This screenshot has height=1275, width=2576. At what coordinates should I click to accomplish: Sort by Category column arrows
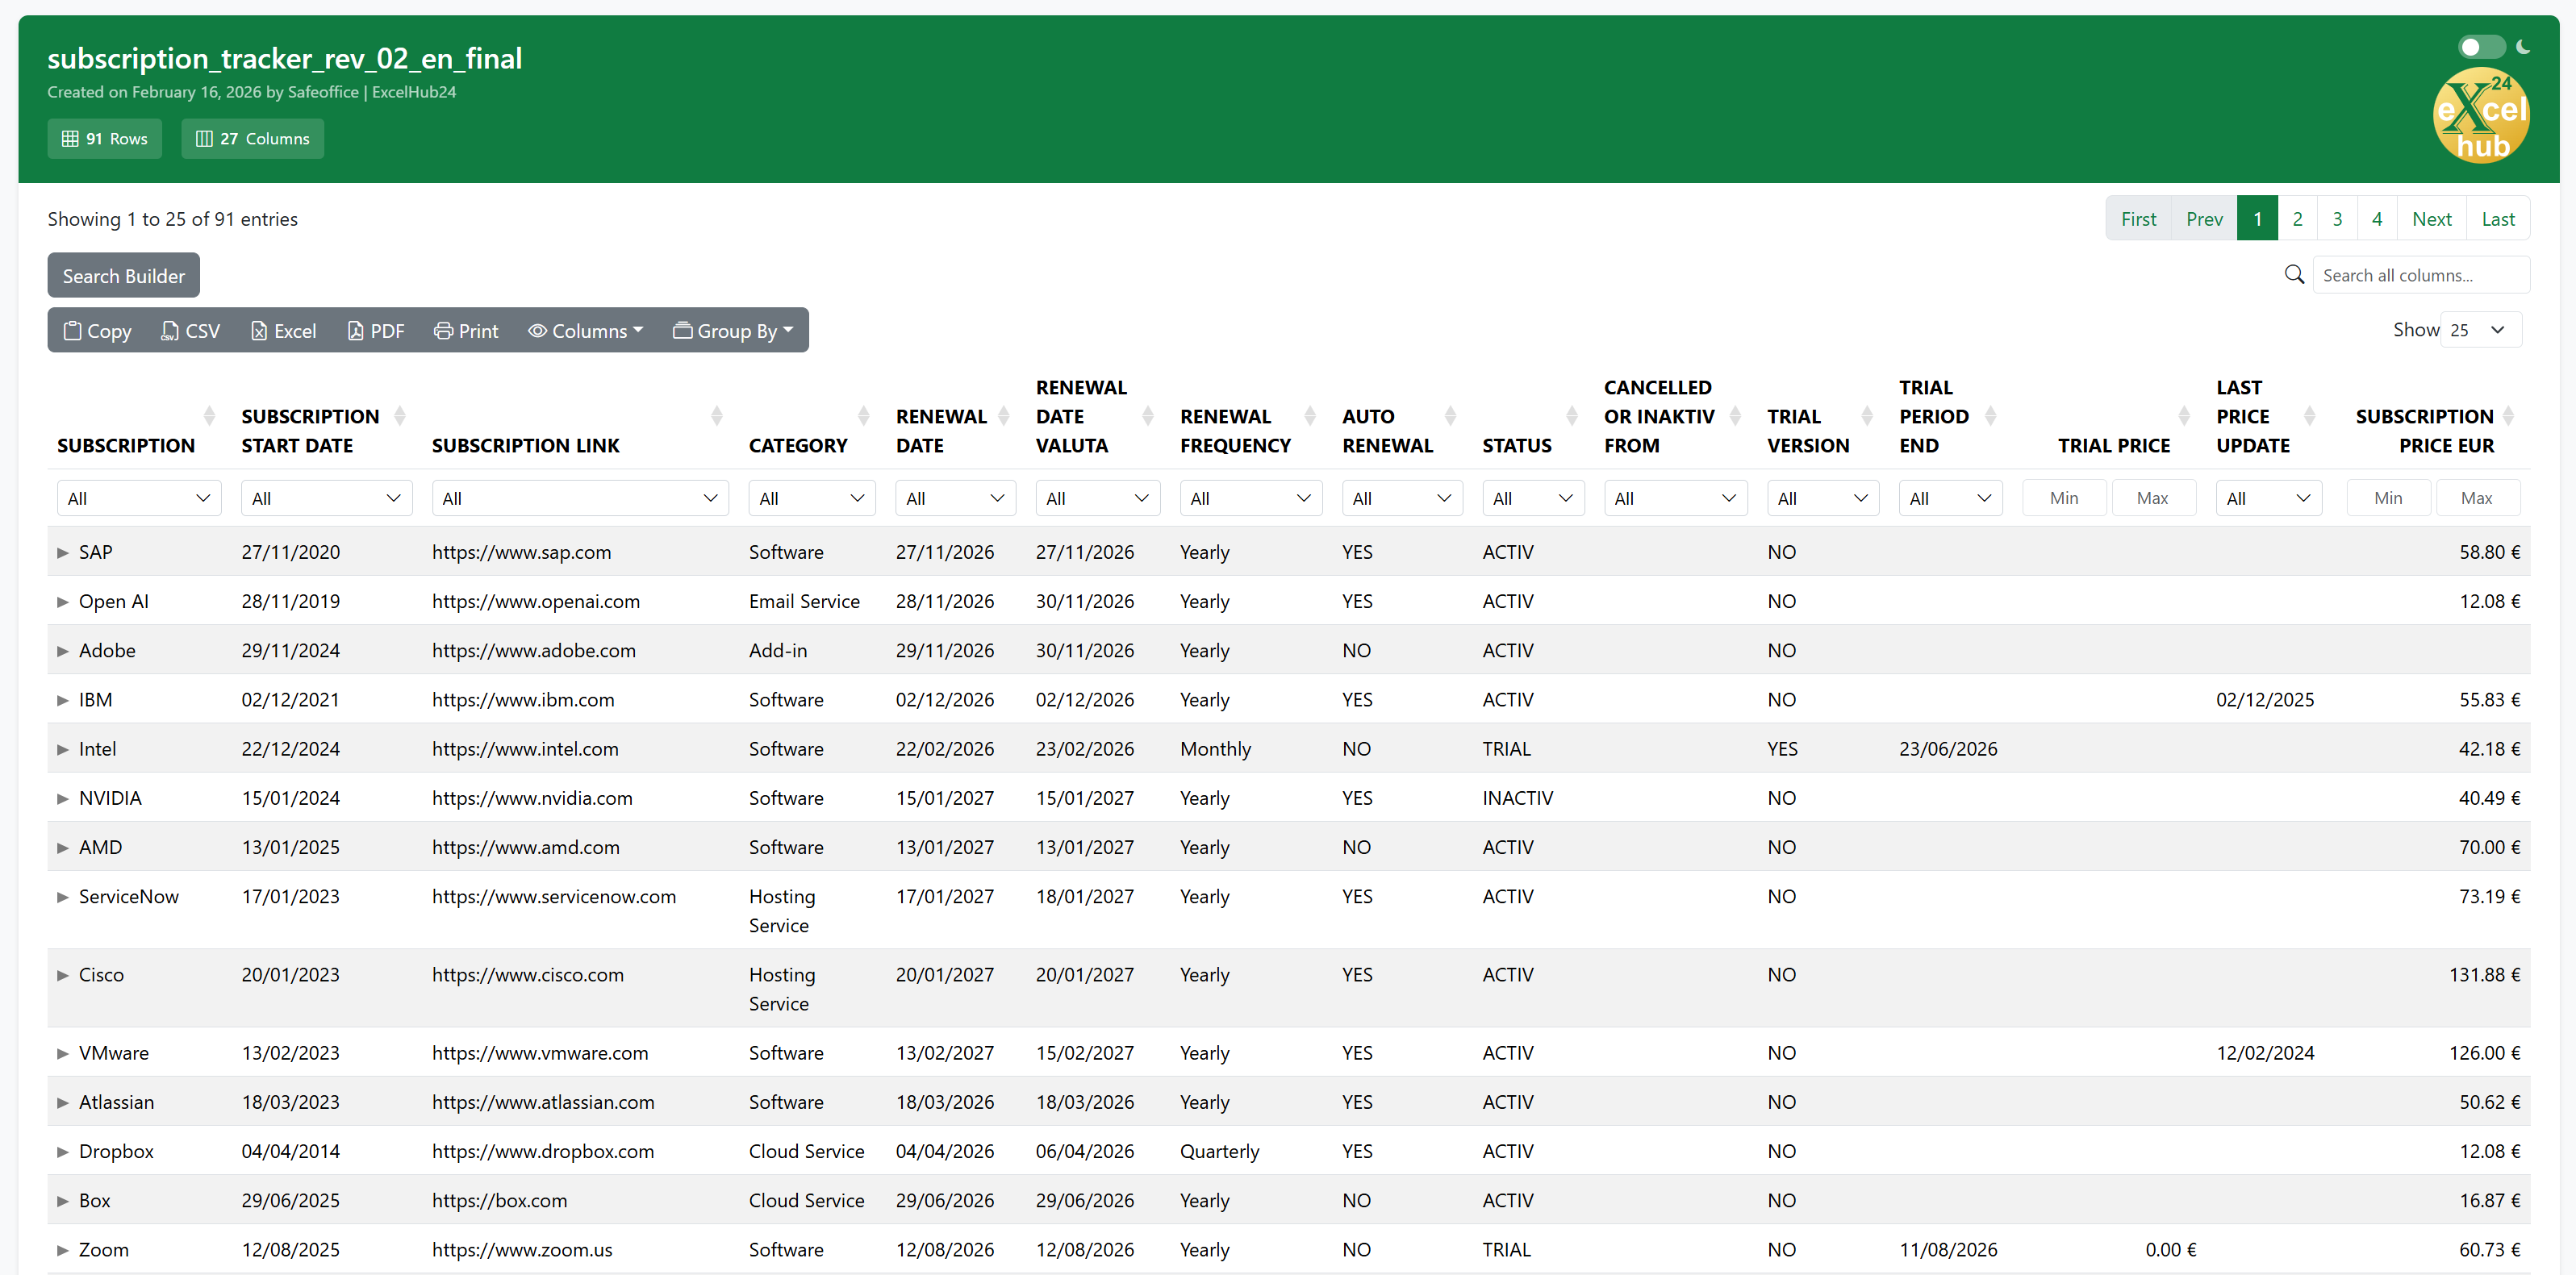click(864, 416)
